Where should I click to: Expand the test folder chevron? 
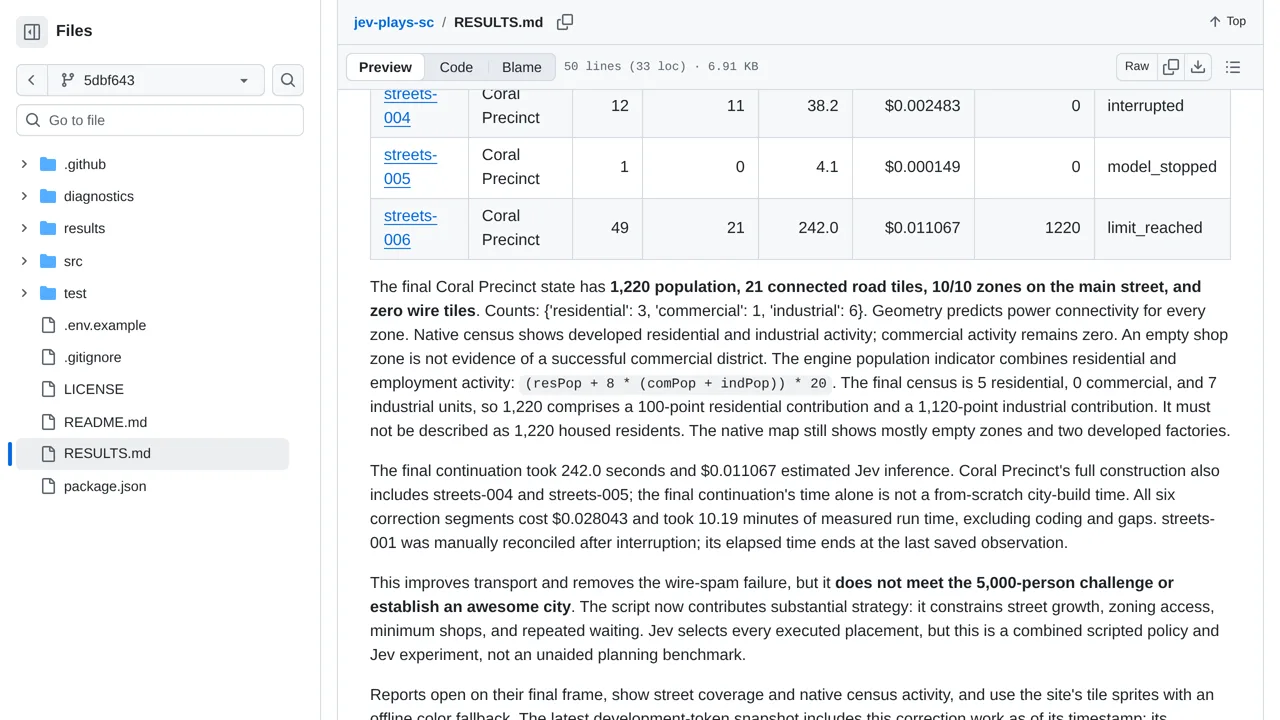click(24, 293)
